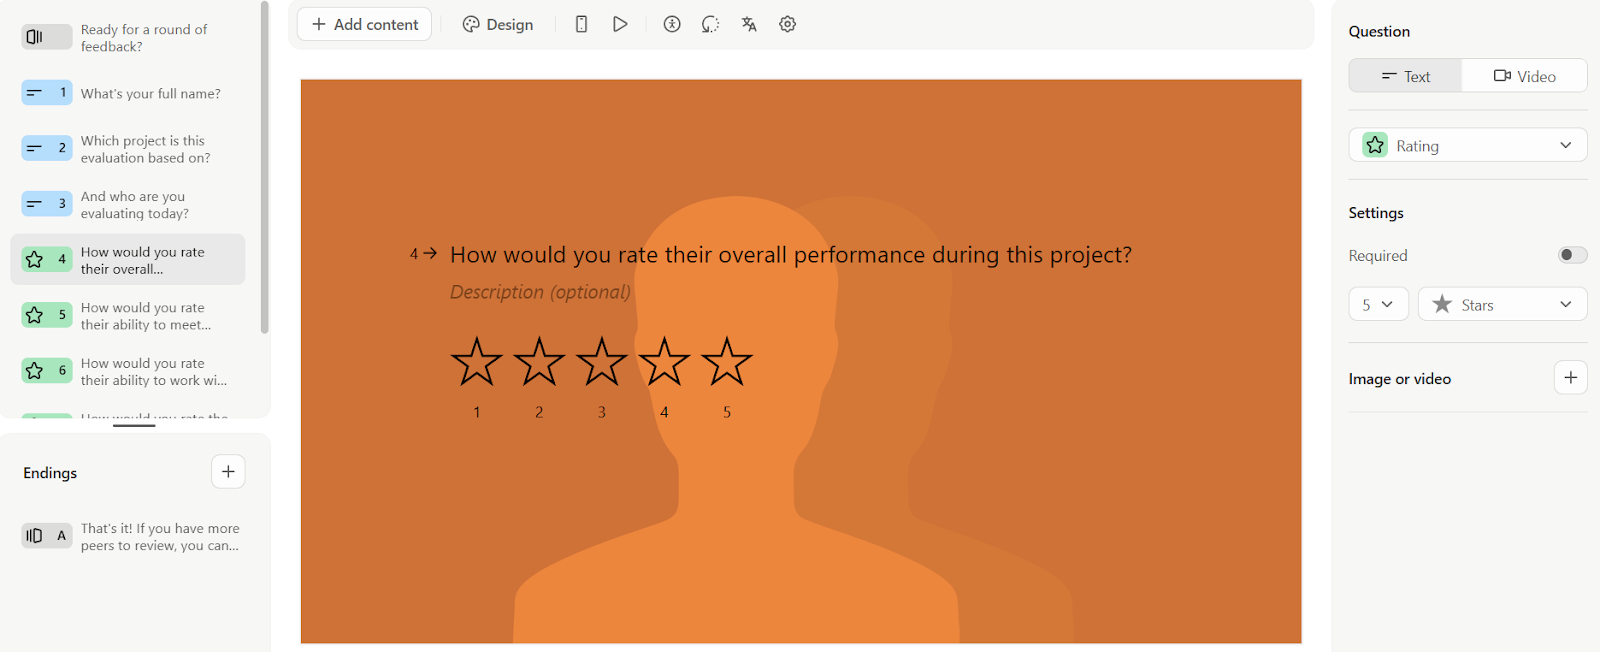Switch to mobile device preview
The image size is (1600, 652).
tap(581, 23)
